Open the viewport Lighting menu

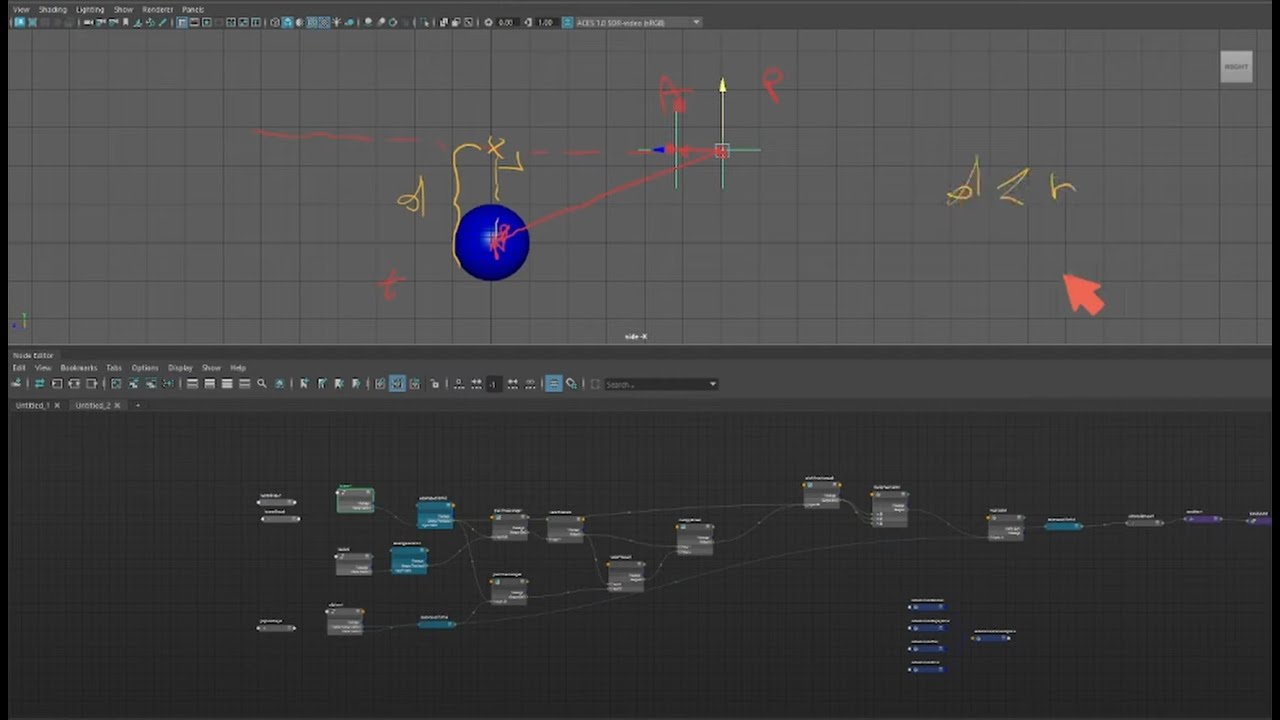point(90,9)
